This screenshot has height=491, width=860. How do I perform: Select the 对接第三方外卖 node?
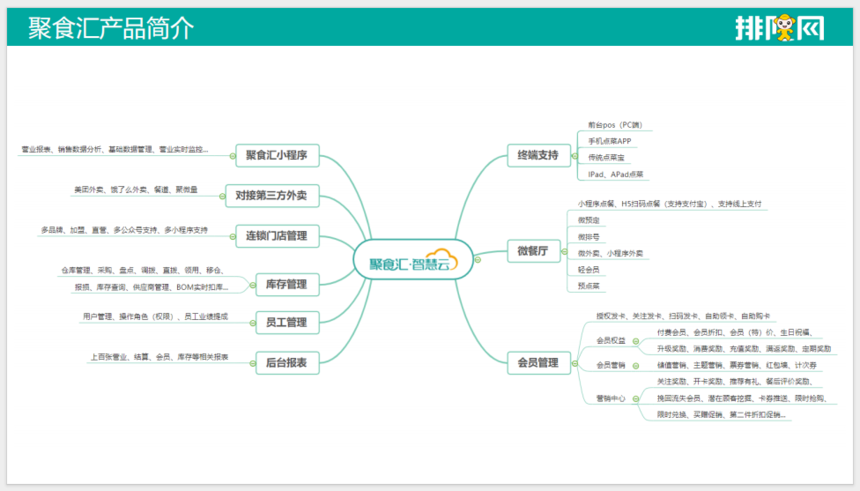point(273,196)
